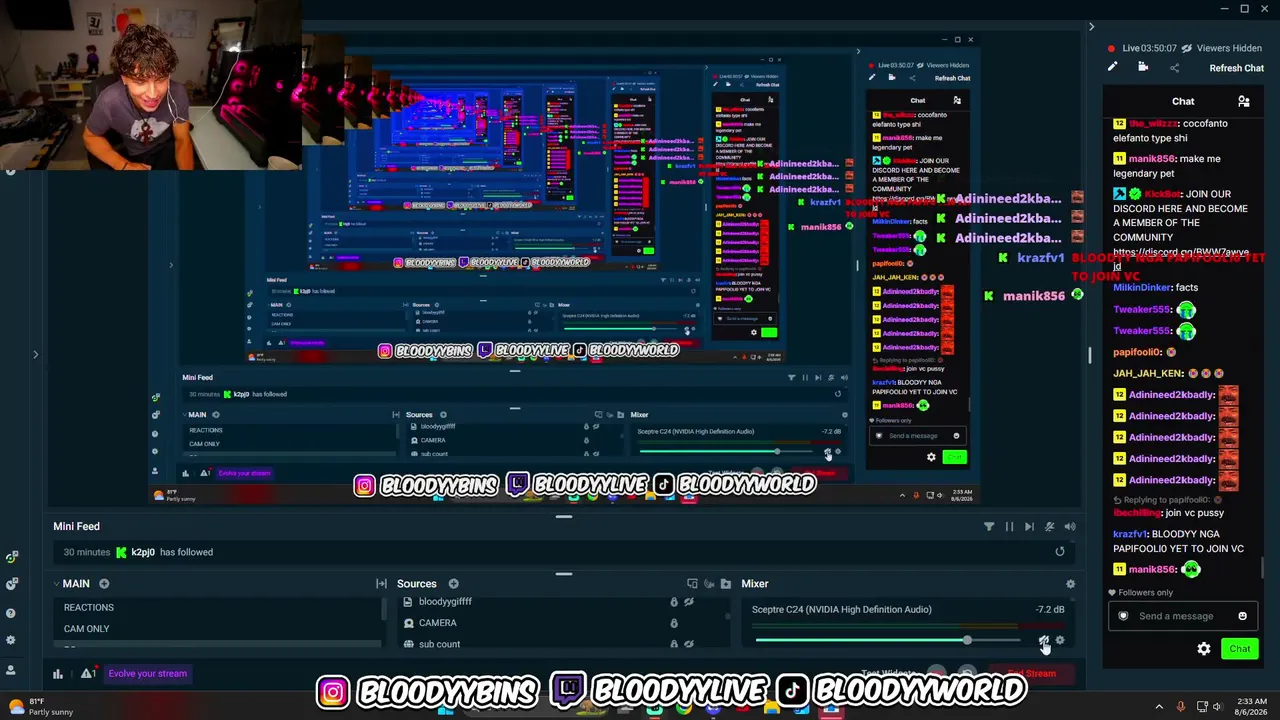Open the emoji picker in chat input
The image size is (1280, 720).
click(1242, 616)
